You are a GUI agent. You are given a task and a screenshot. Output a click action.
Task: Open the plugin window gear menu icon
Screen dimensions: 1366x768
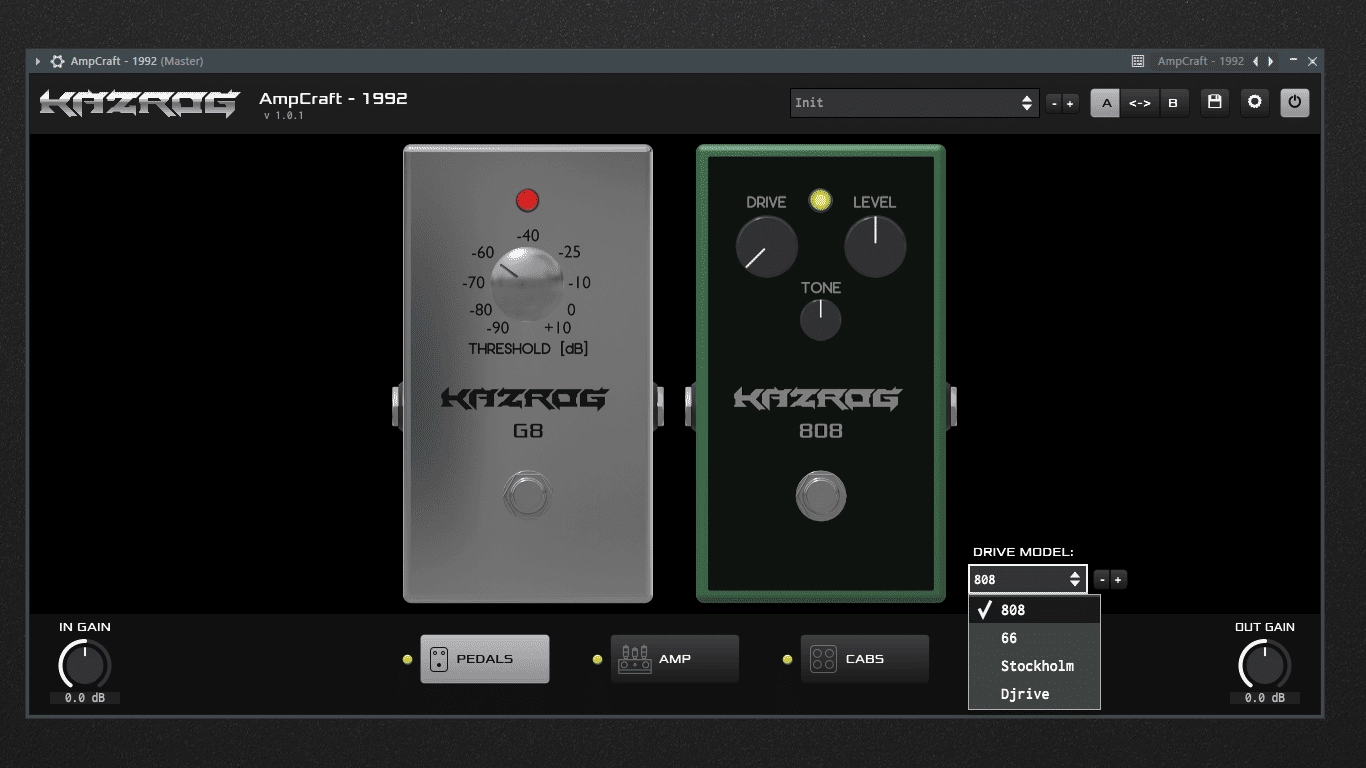coord(57,61)
